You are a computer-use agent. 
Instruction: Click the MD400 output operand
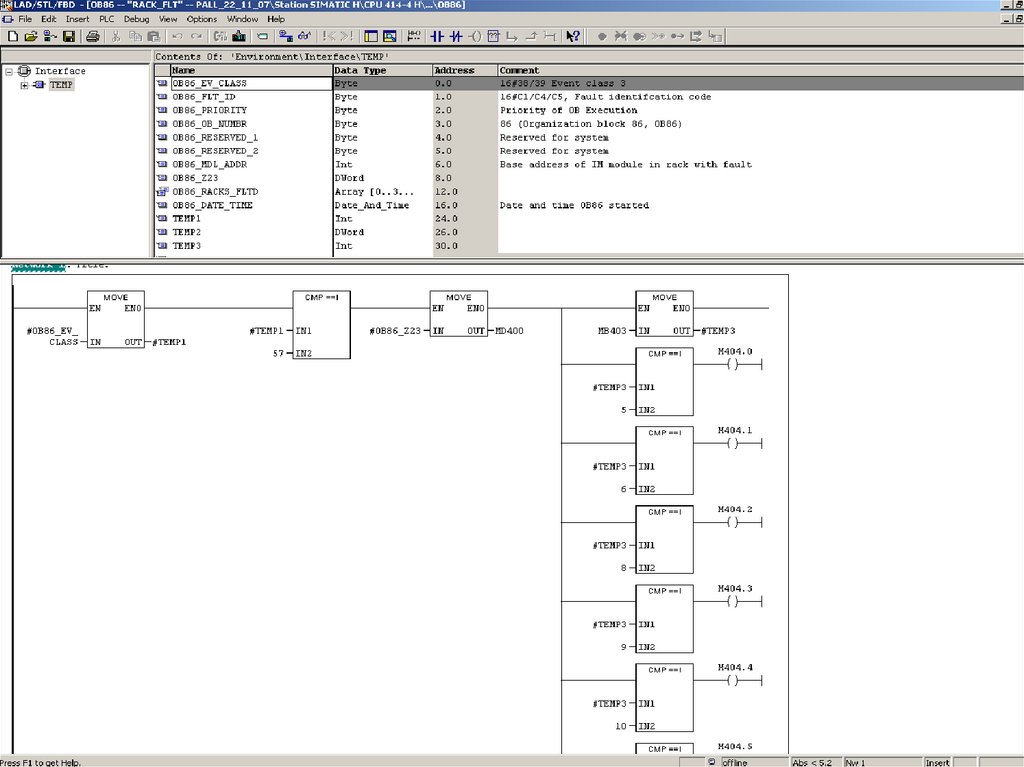pyautogui.click(x=509, y=331)
